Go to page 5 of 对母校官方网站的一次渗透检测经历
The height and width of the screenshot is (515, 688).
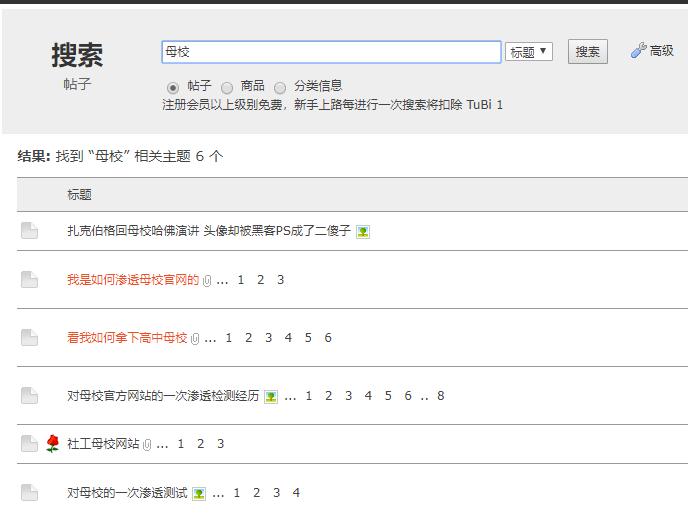click(388, 396)
